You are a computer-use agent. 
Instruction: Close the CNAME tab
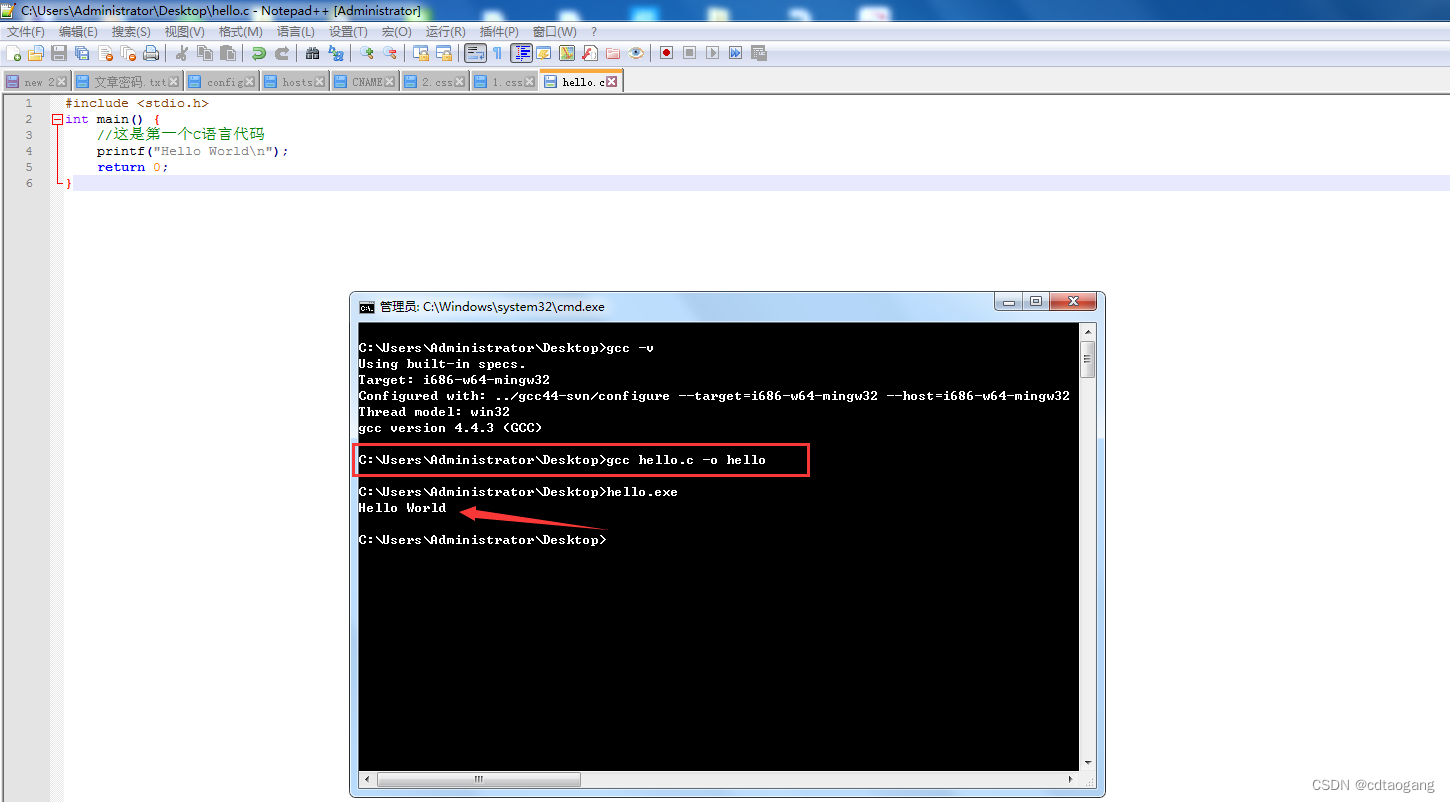tap(390, 82)
